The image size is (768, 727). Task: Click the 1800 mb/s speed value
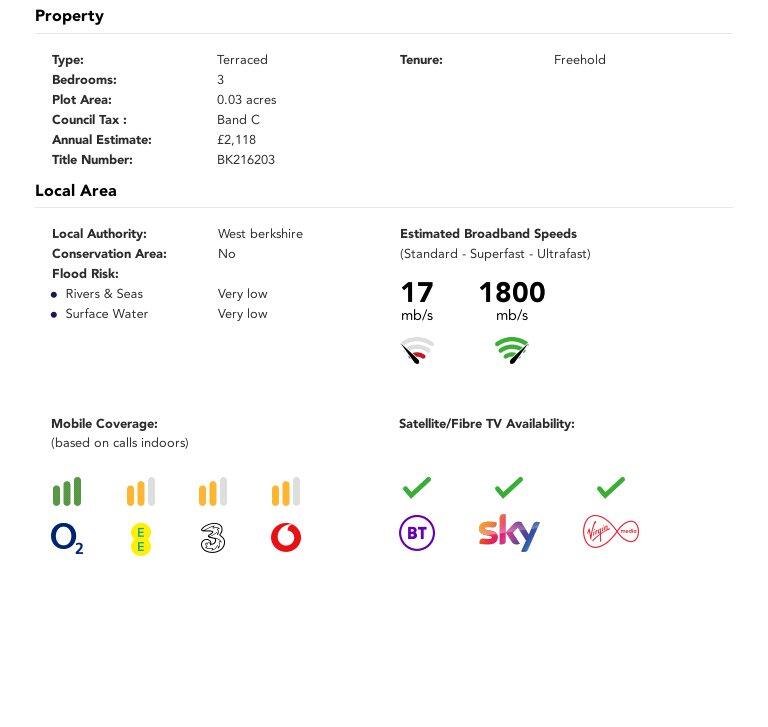coord(512,293)
